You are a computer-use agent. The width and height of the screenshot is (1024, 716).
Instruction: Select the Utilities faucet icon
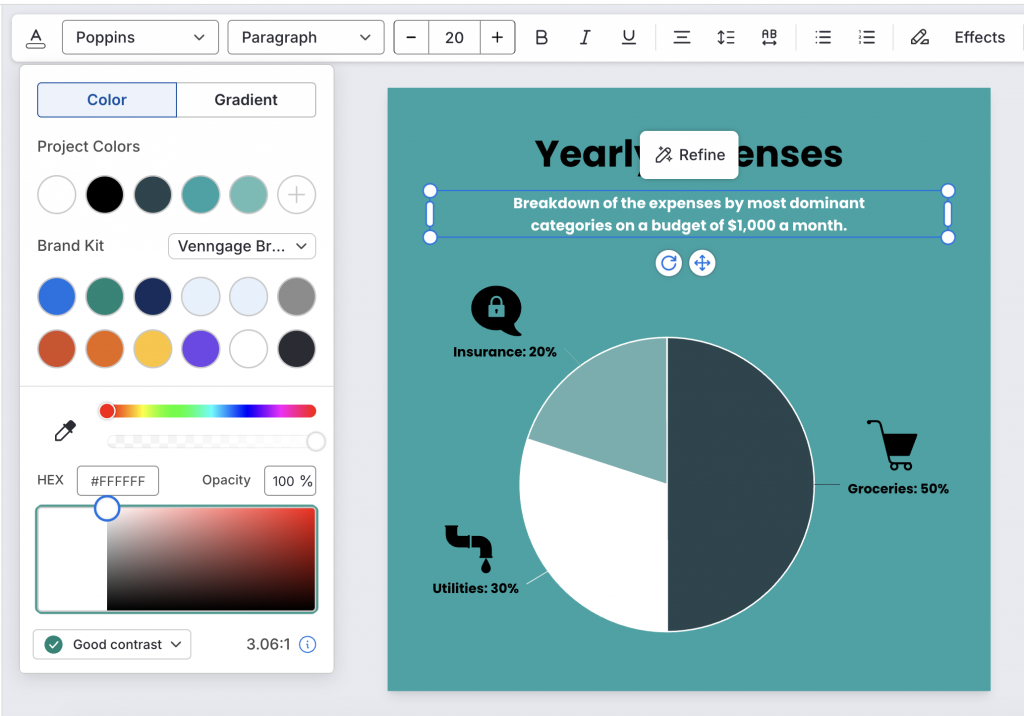(x=469, y=549)
